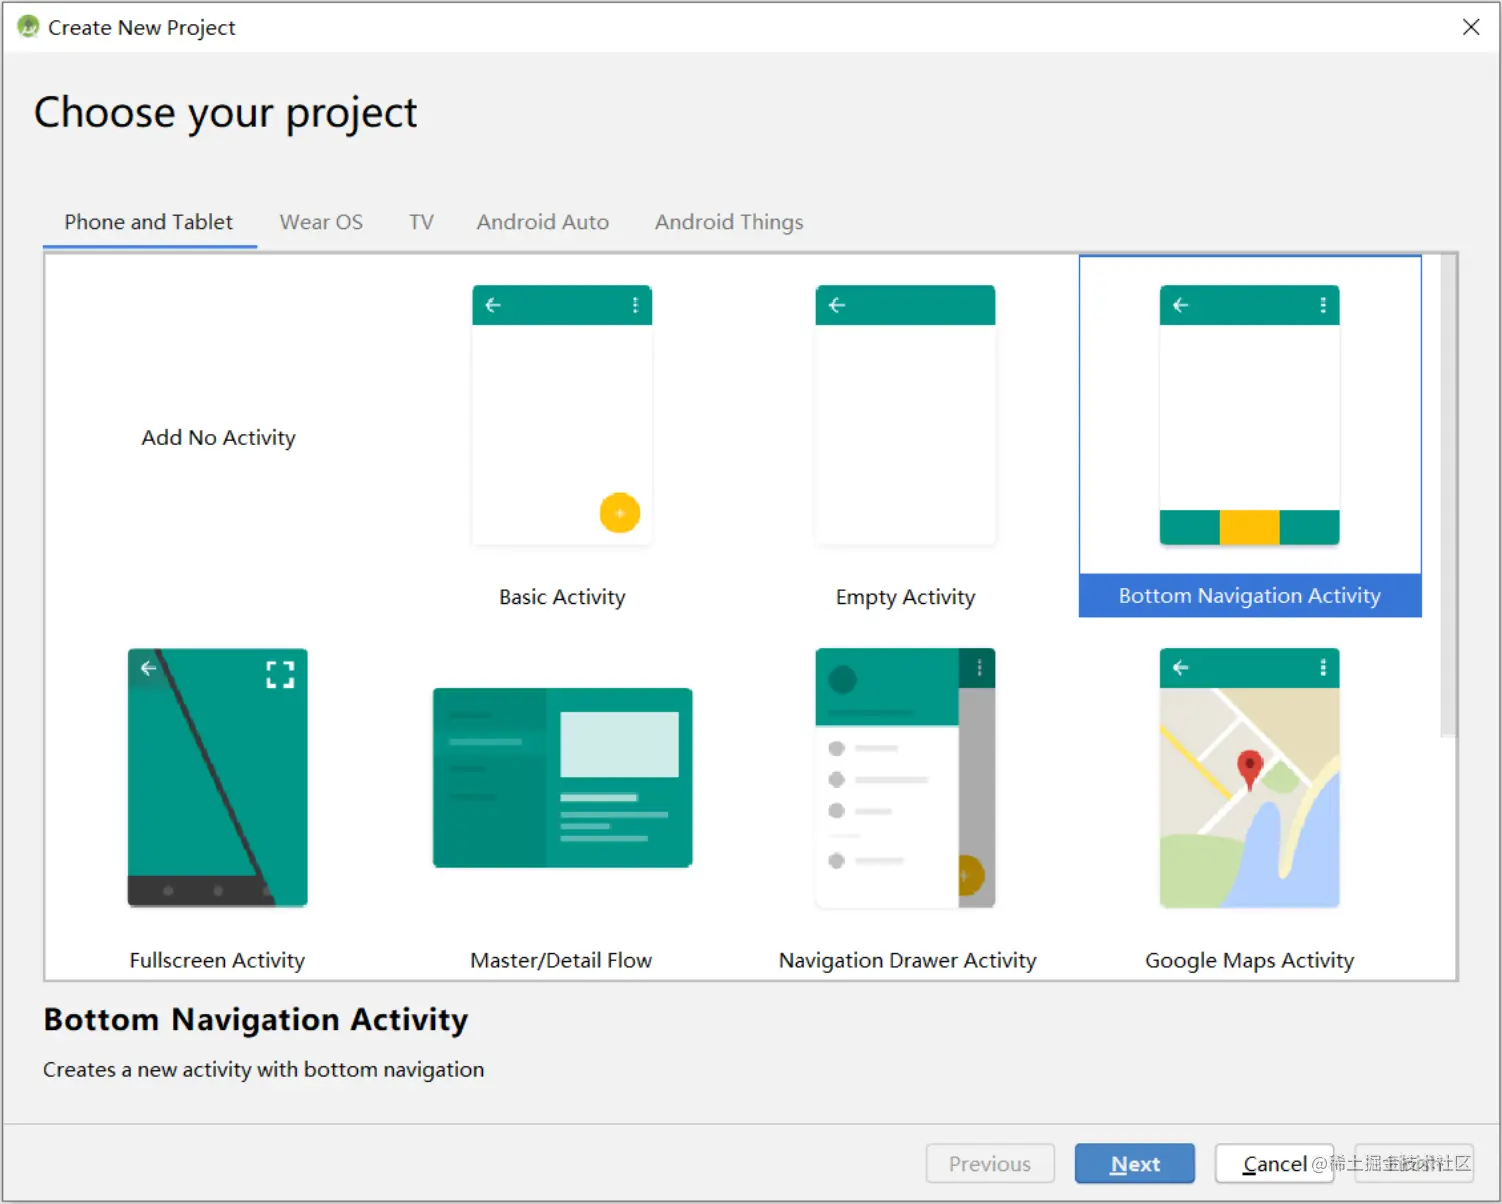Switch to the TV tab
This screenshot has height=1204, width=1502.
(421, 222)
